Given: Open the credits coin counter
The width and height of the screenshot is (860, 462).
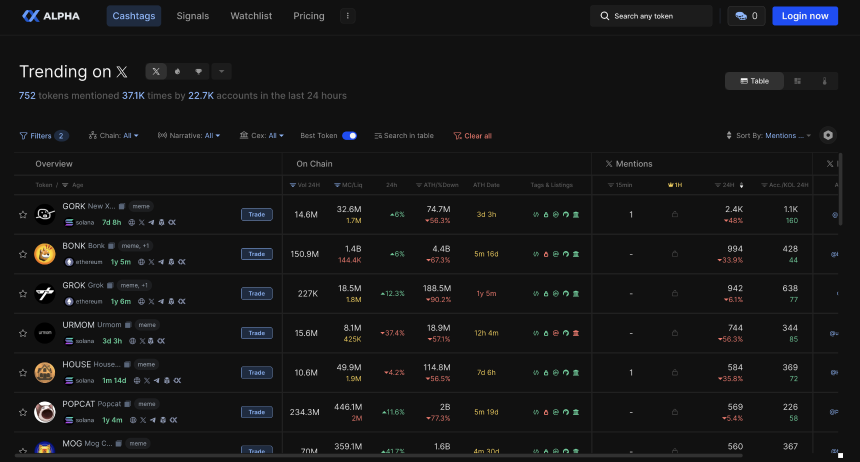Looking at the screenshot, I should (x=746, y=16).
